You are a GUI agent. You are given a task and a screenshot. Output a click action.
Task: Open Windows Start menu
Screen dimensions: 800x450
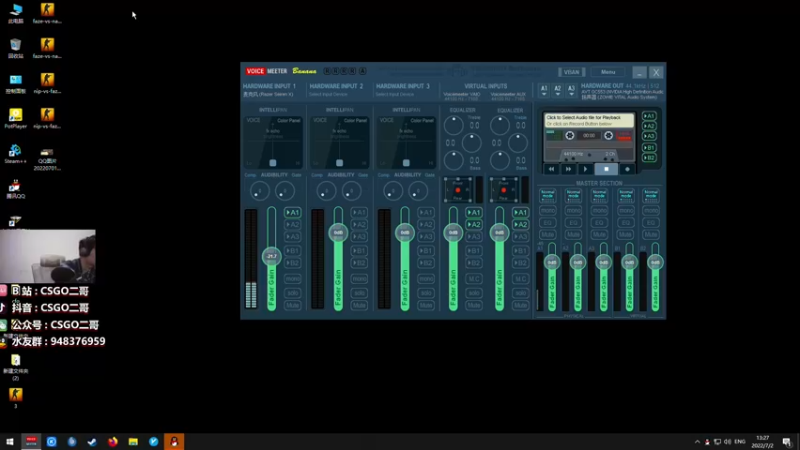point(10,442)
